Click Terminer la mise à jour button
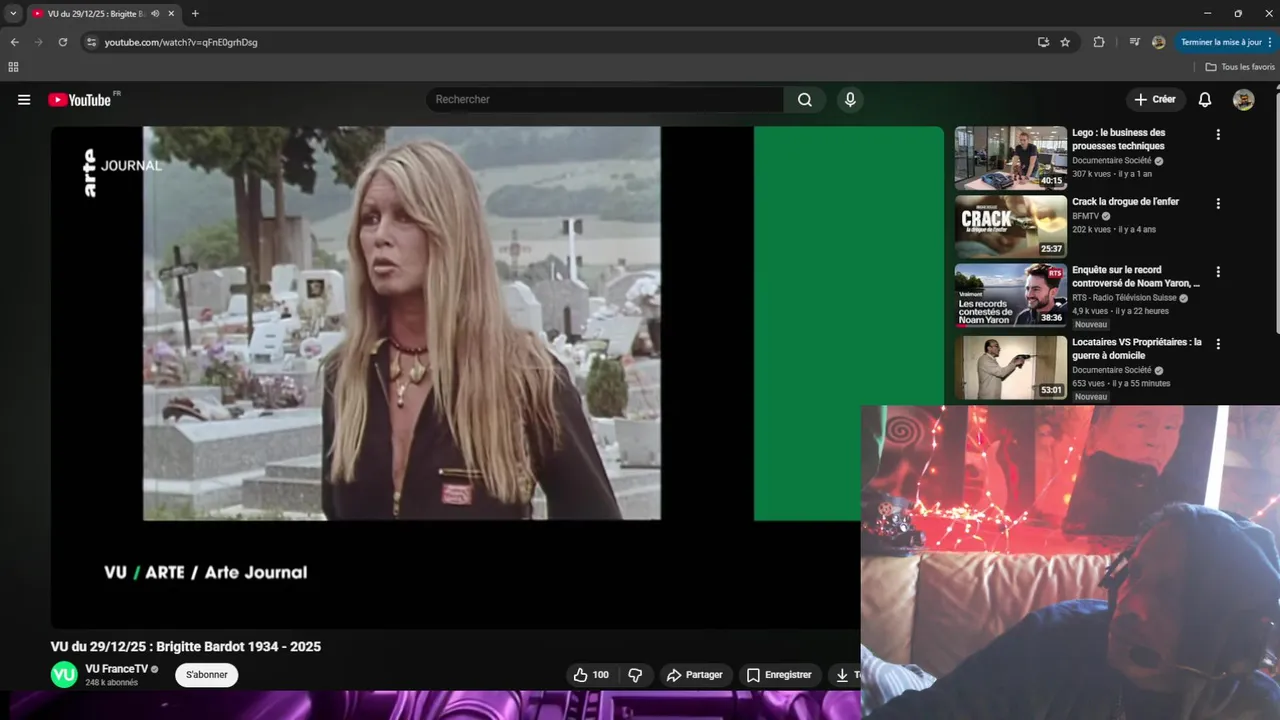Viewport: 1280px width, 720px height. click(x=1220, y=42)
